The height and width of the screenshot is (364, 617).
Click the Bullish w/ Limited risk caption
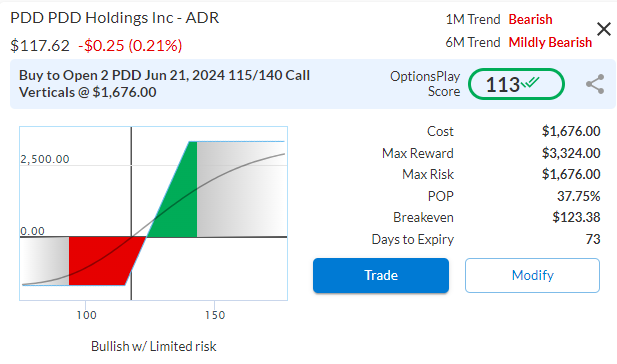[153, 346]
